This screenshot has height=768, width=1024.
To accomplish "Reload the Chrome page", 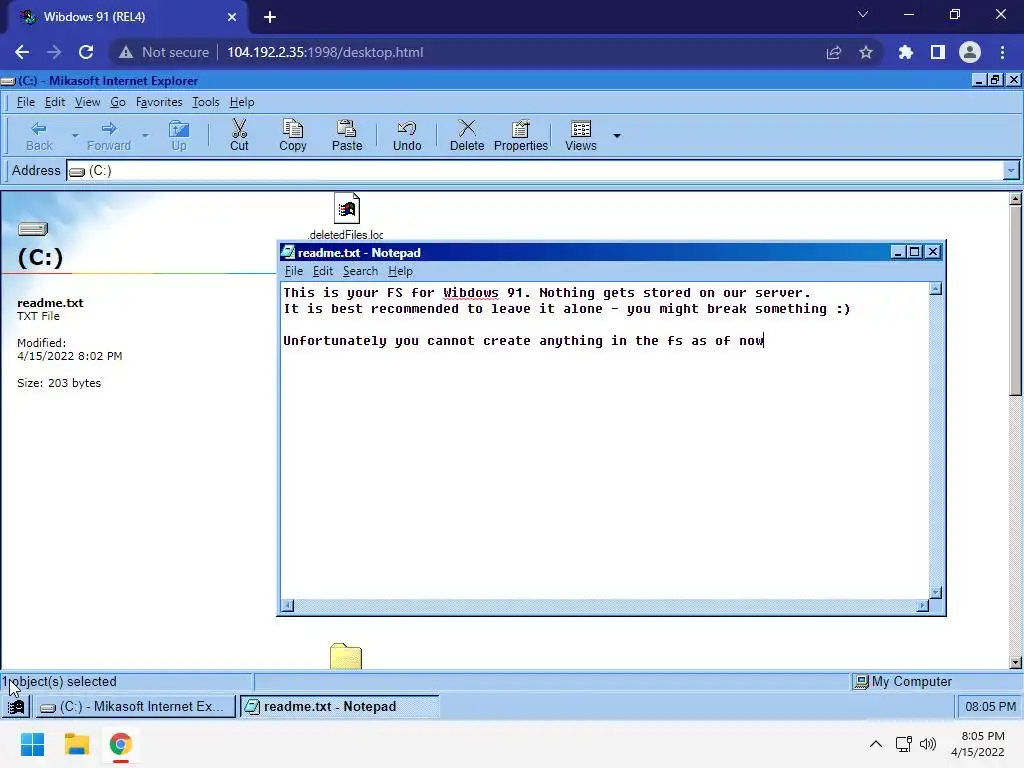I will click(x=86, y=52).
